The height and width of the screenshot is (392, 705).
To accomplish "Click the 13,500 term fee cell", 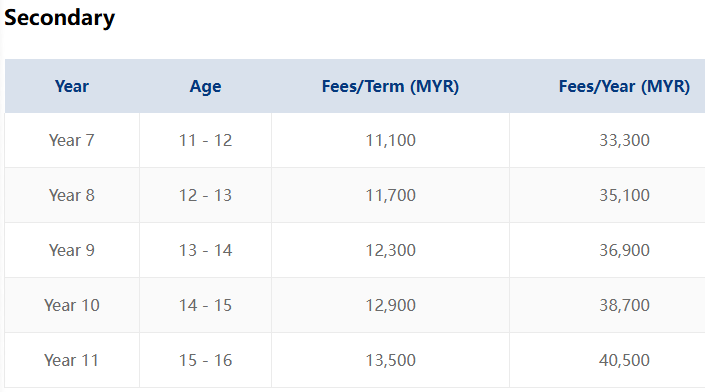I will pyautogui.click(x=390, y=360).
